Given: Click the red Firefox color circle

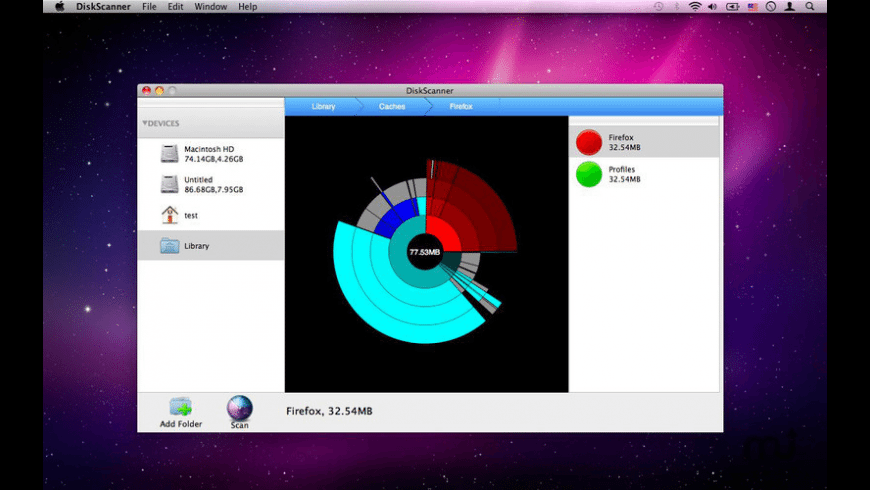Looking at the screenshot, I should (x=589, y=143).
